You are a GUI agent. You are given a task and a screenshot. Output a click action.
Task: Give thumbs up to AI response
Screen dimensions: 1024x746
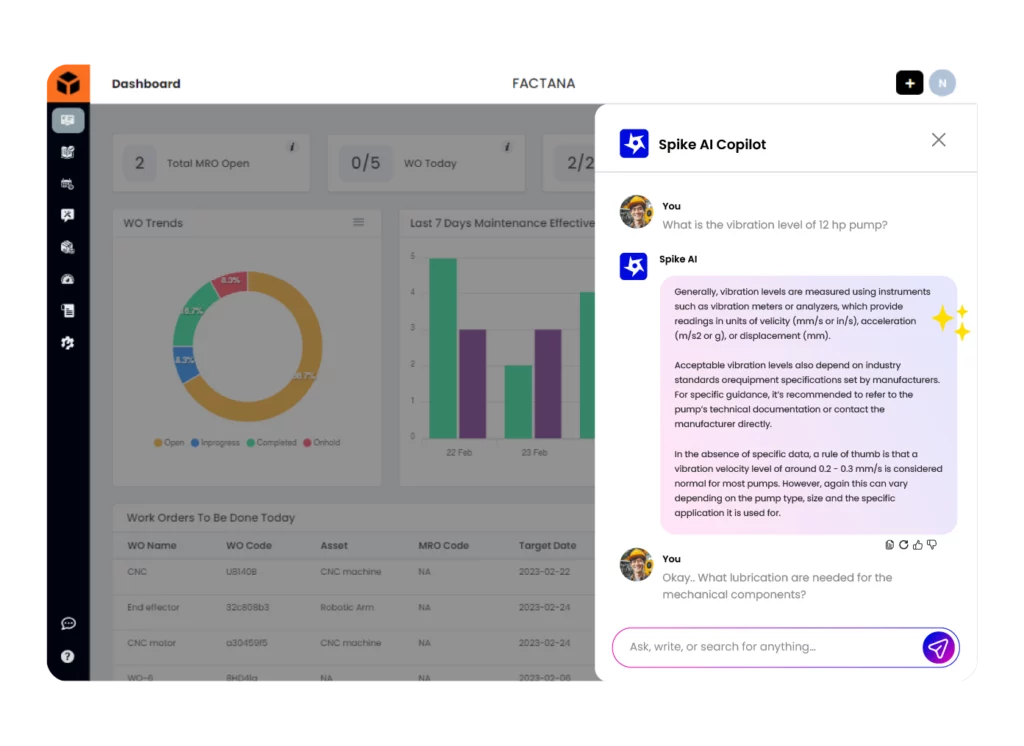click(x=918, y=545)
